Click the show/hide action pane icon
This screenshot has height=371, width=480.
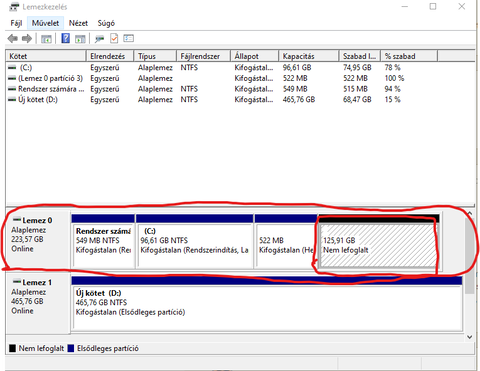click(x=80, y=39)
